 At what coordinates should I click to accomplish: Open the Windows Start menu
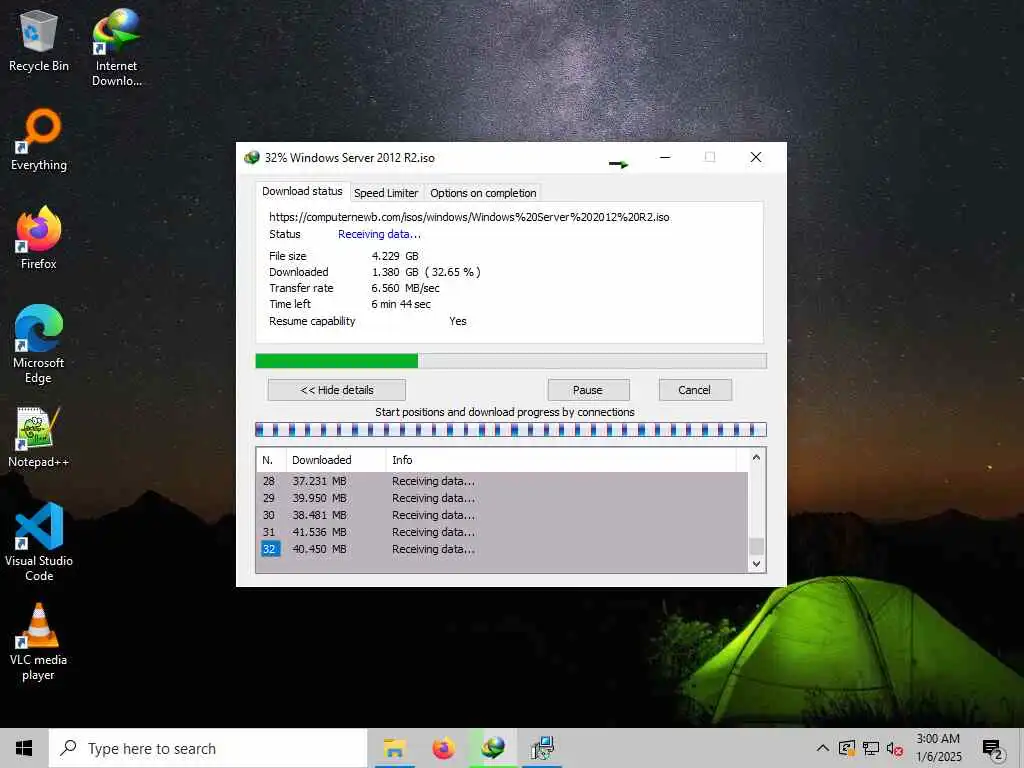point(24,748)
